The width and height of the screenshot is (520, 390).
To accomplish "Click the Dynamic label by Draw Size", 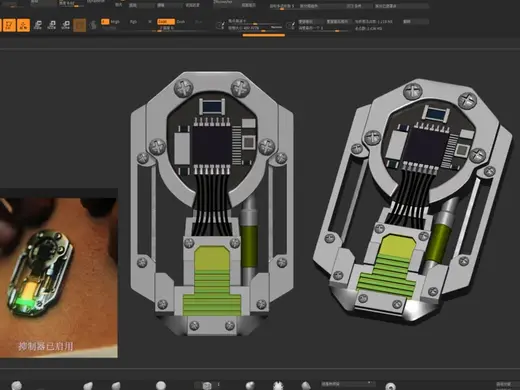I will [276, 28].
